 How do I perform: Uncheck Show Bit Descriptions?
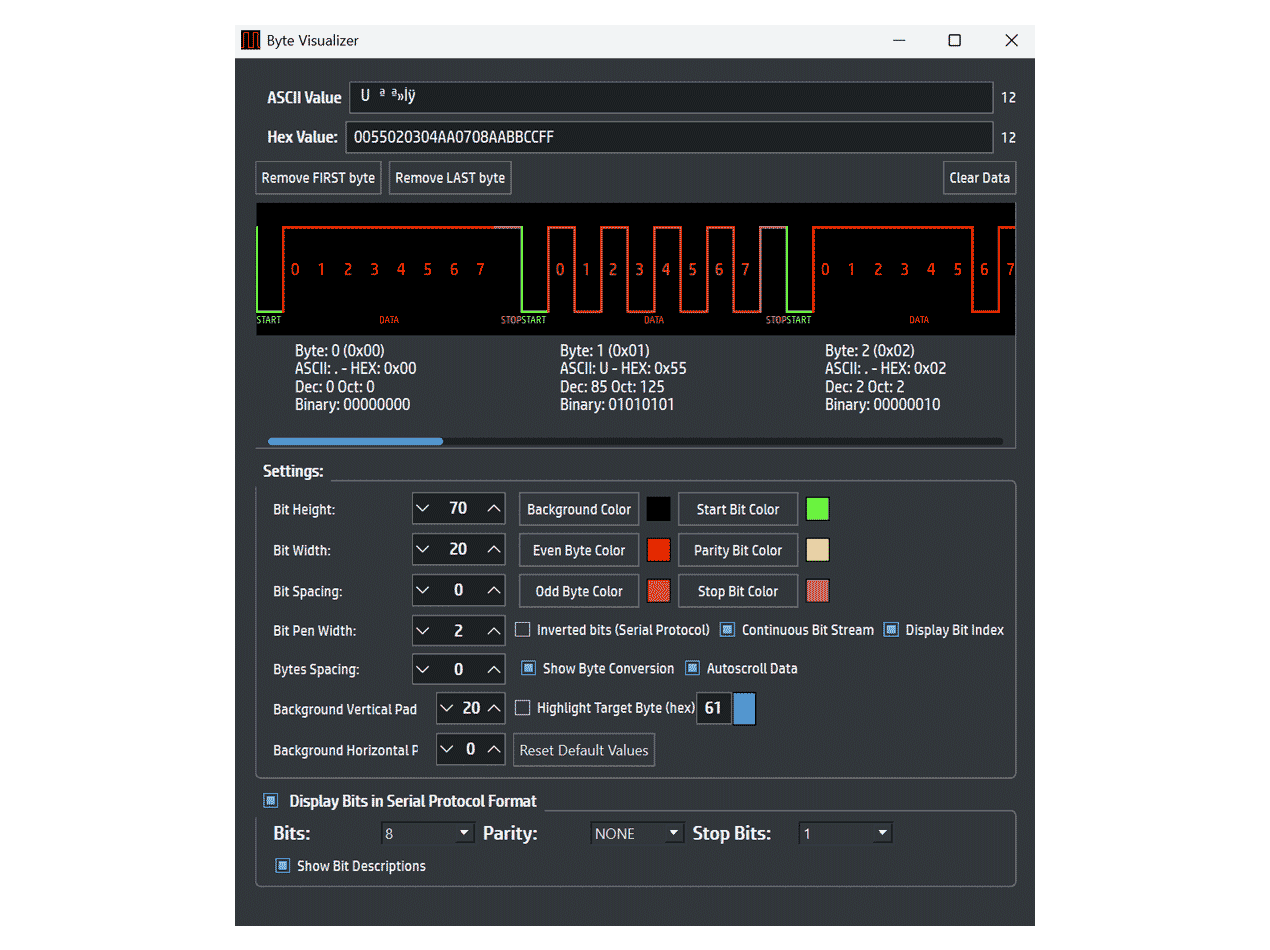282,866
